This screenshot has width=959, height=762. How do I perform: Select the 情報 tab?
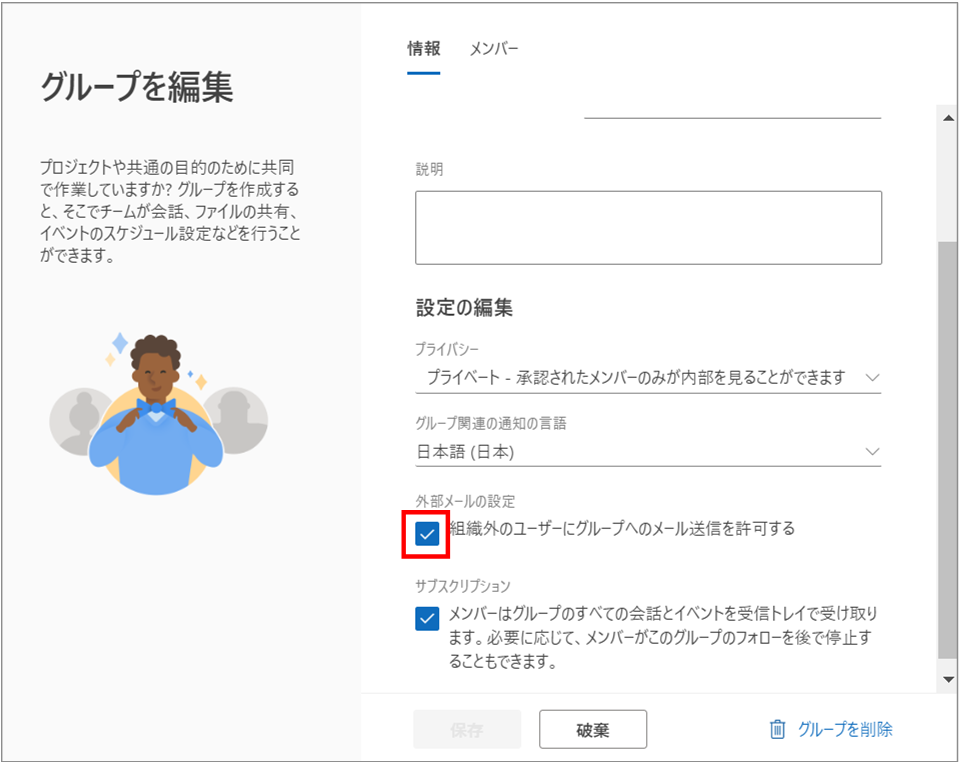(x=424, y=49)
